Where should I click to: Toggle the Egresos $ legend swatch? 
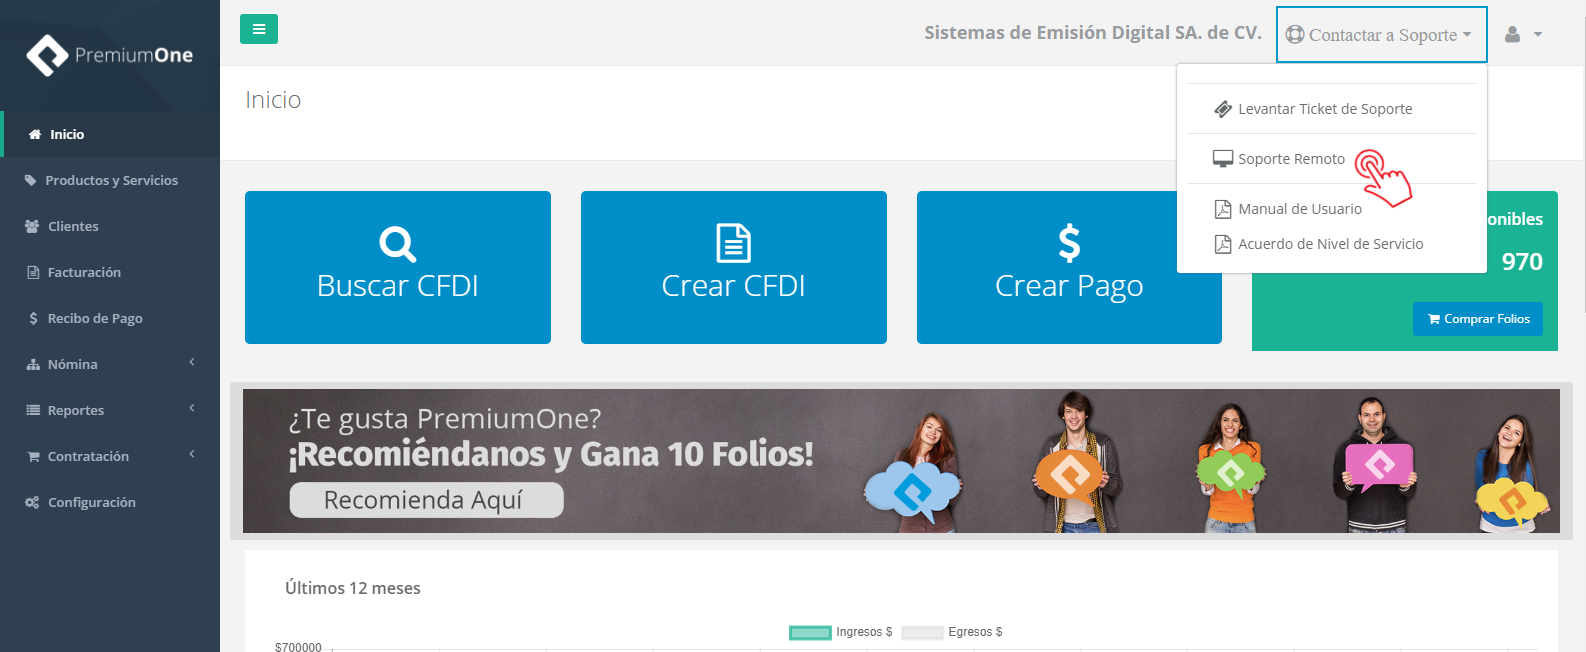coord(922,632)
